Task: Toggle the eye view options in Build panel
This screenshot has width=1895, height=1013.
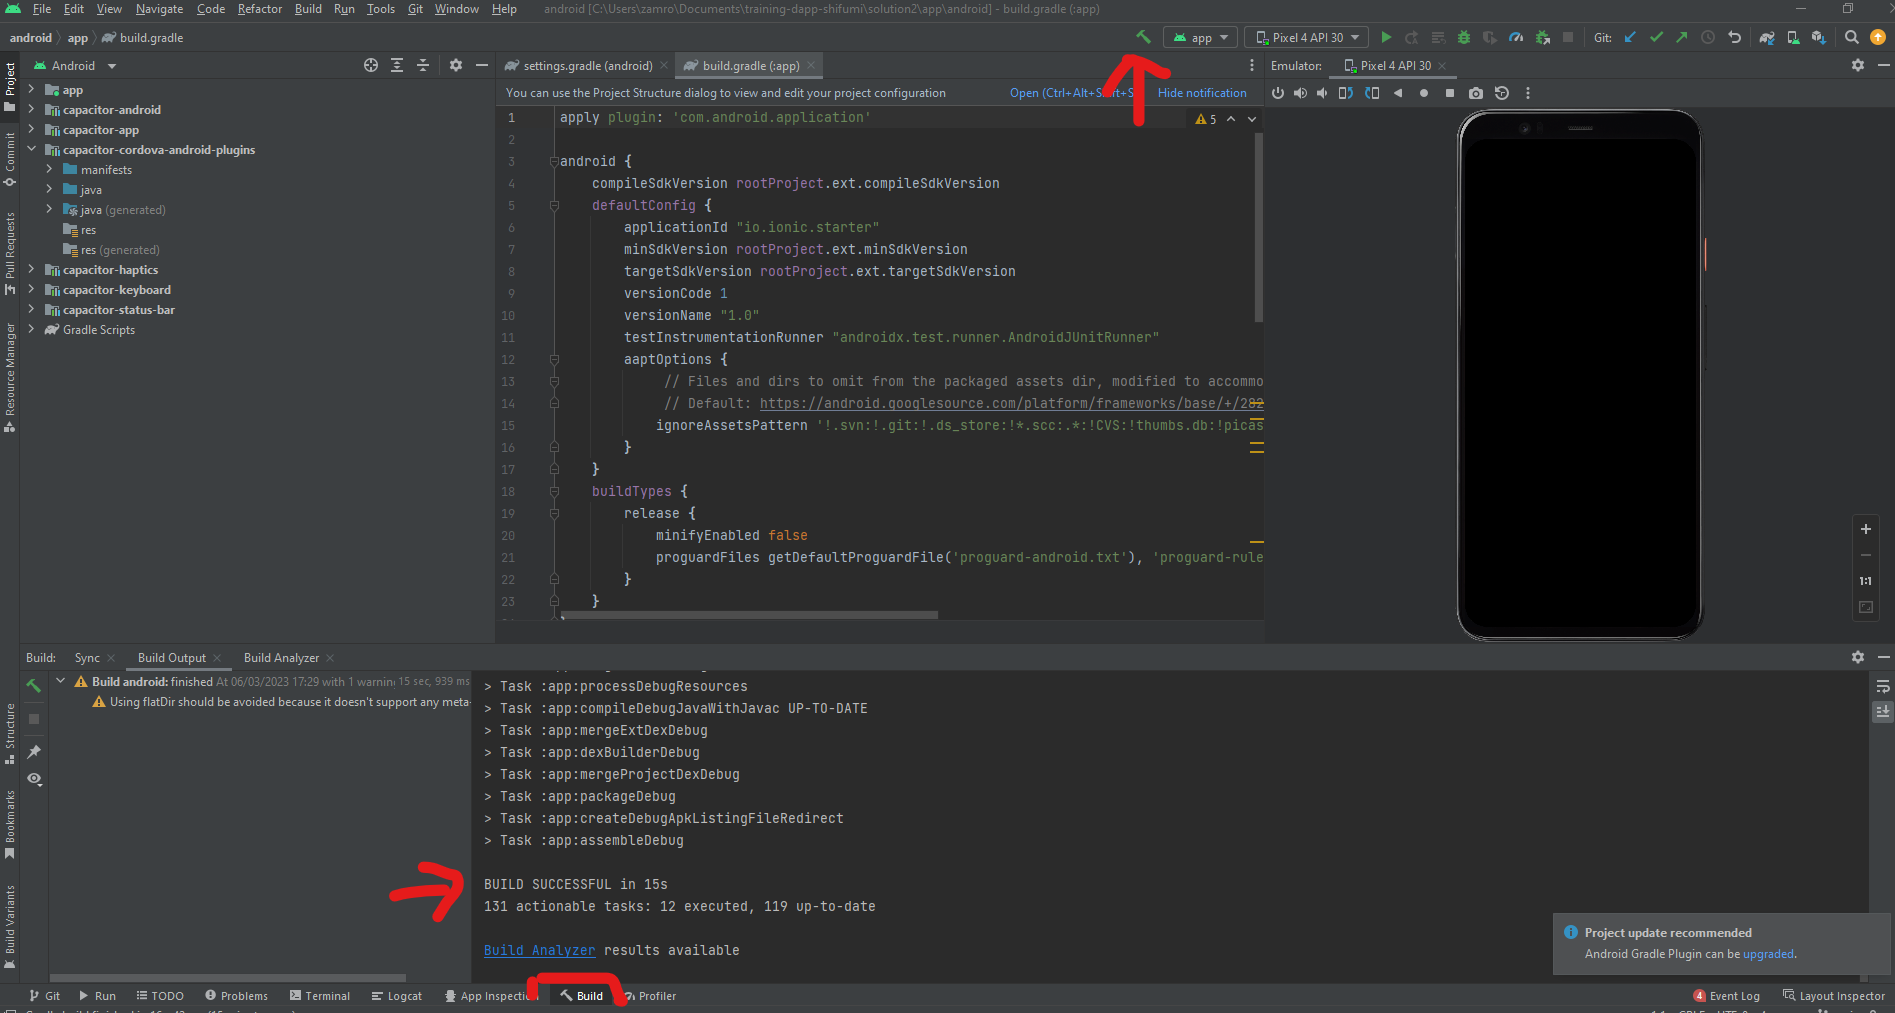Action: point(34,779)
